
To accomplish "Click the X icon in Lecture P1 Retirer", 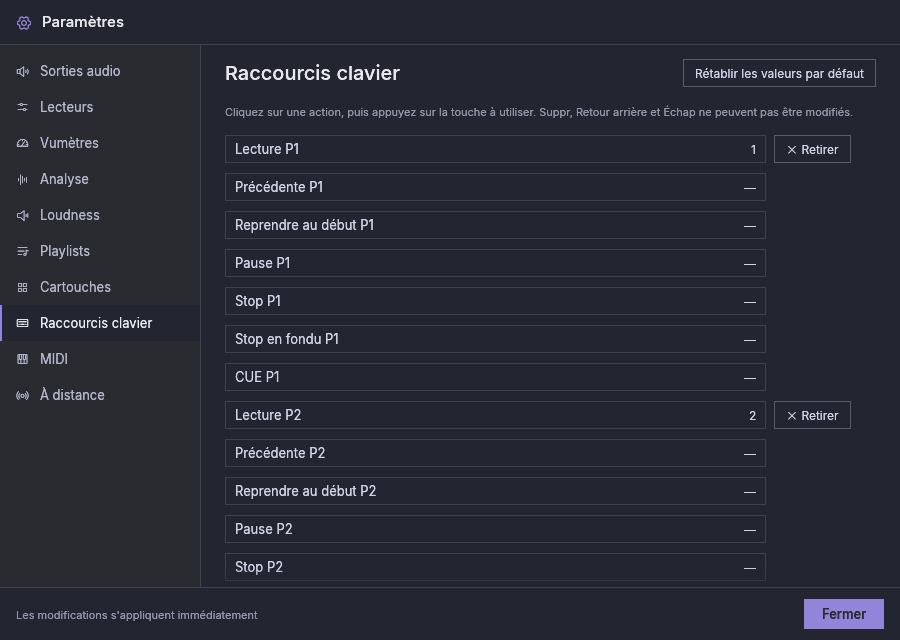I will pos(792,150).
